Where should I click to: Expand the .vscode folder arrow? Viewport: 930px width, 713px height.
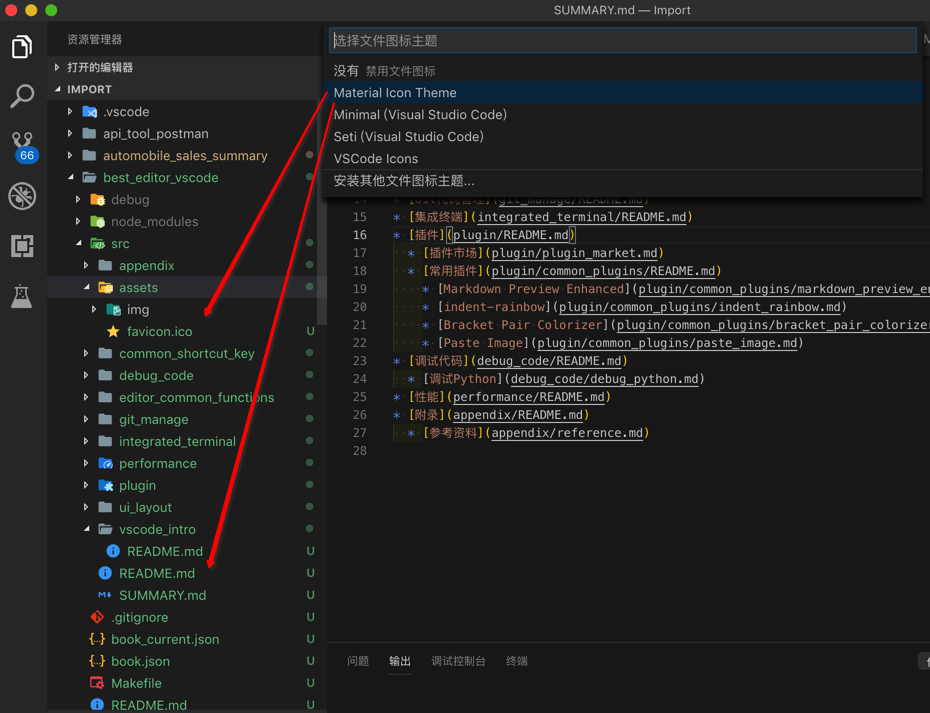click(70, 112)
